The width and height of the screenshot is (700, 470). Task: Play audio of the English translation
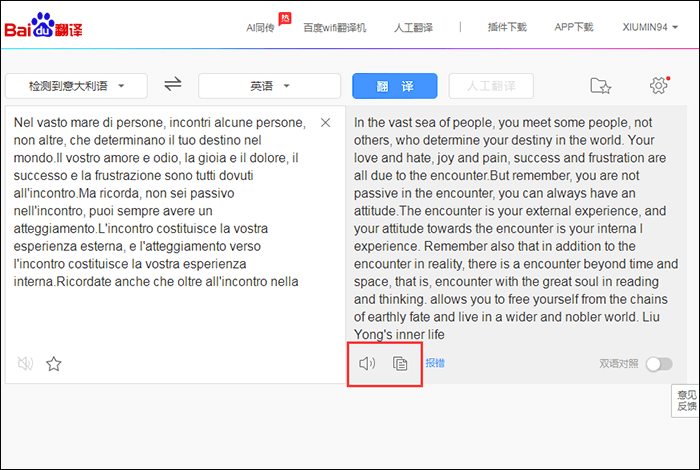(367, 363)
